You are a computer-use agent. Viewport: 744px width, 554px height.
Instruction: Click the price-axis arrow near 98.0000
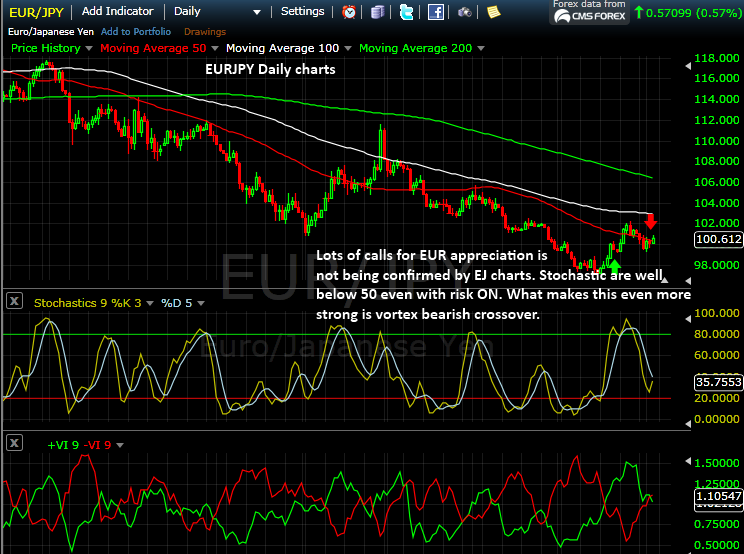tap(688, 281)
